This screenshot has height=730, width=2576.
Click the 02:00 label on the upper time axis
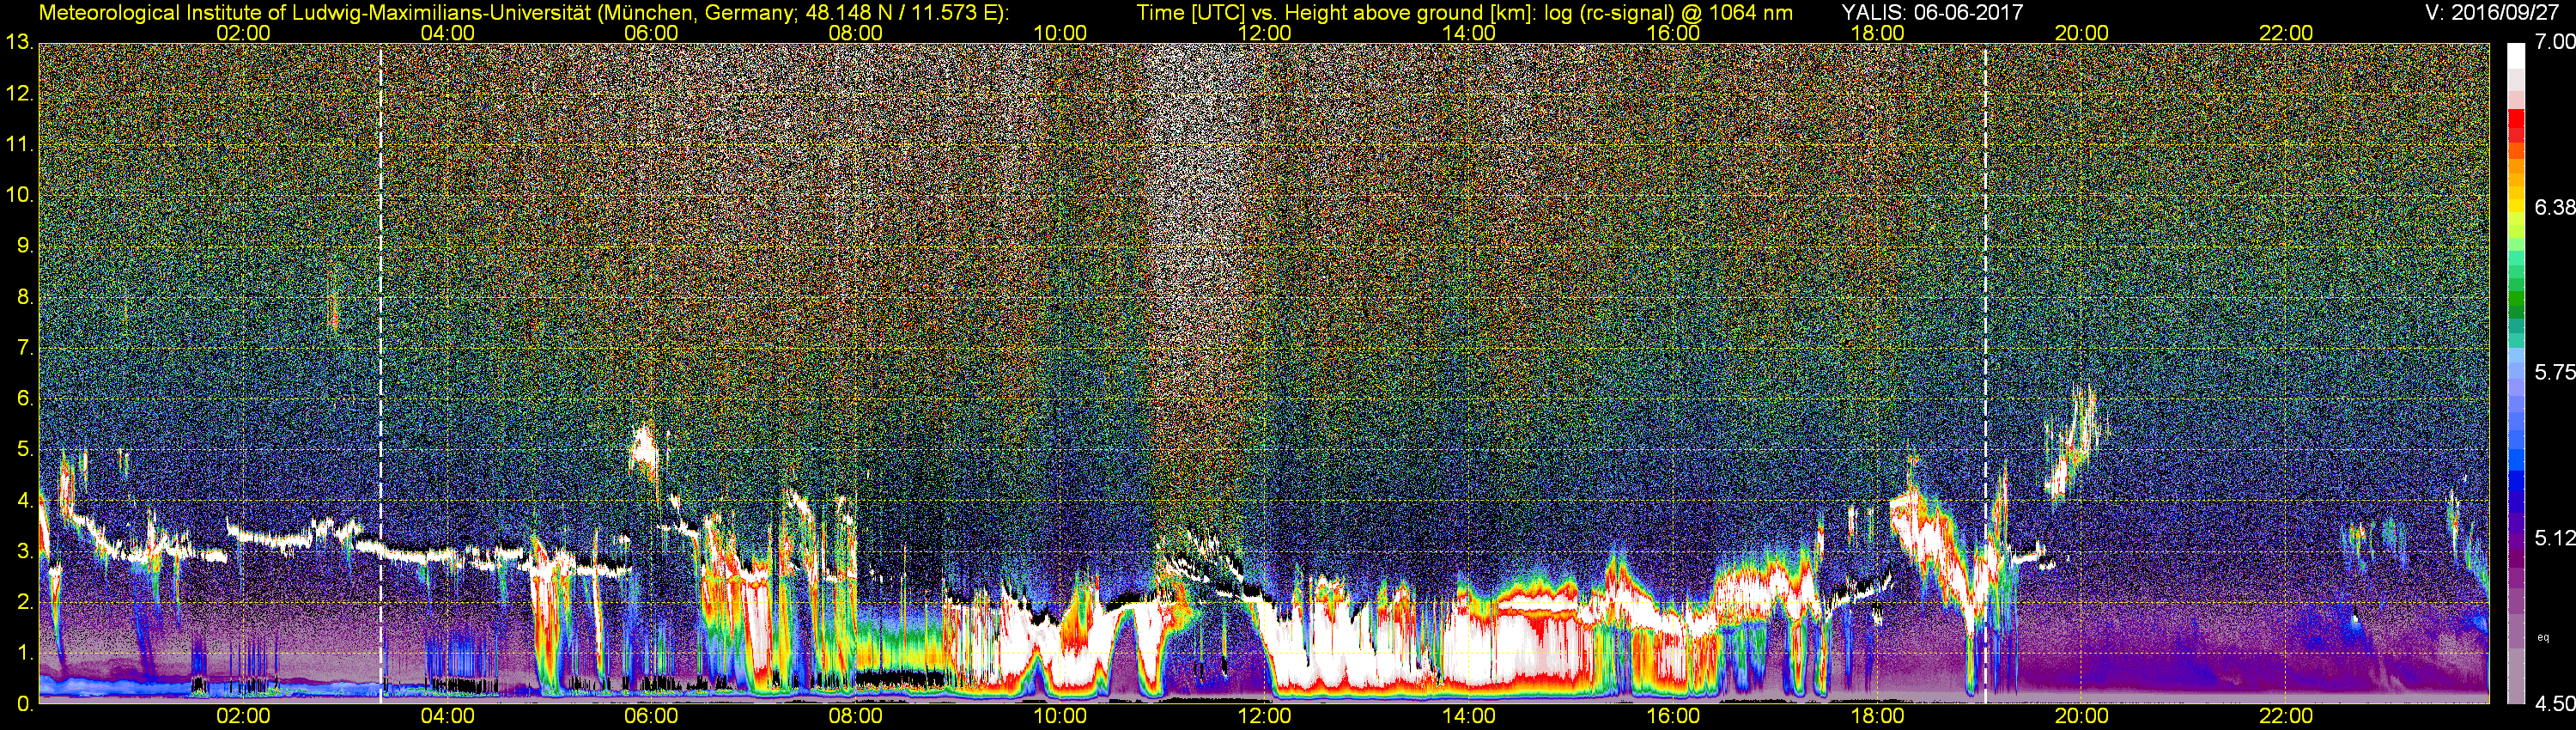[x=243, y=34]
